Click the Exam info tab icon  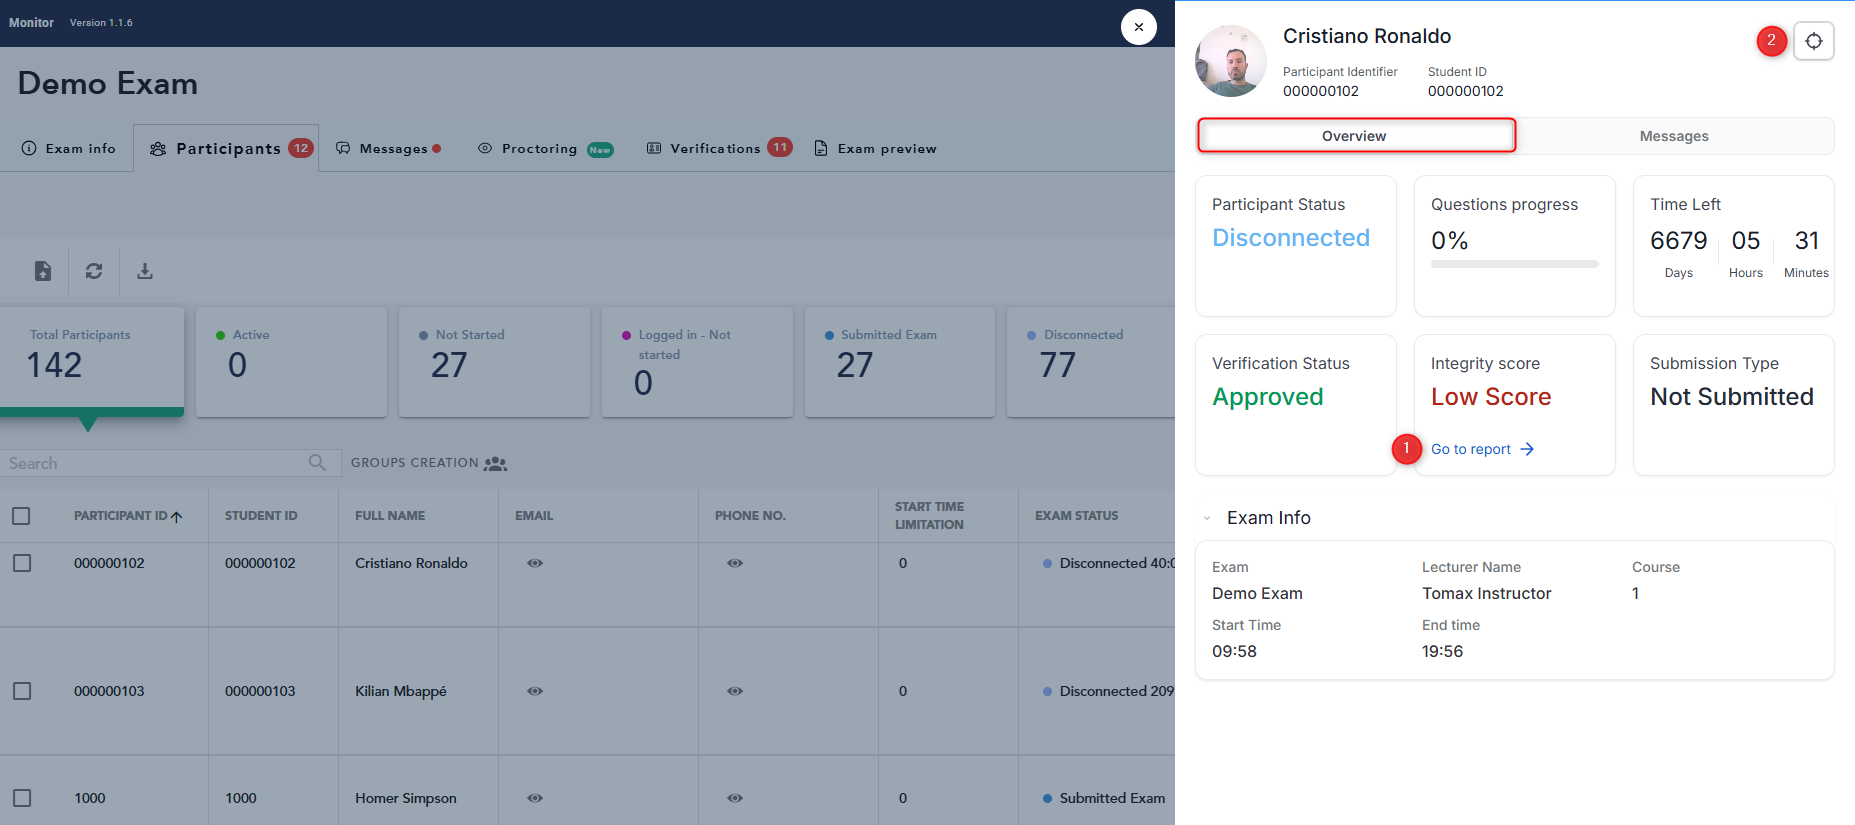(x=29, y=148)
